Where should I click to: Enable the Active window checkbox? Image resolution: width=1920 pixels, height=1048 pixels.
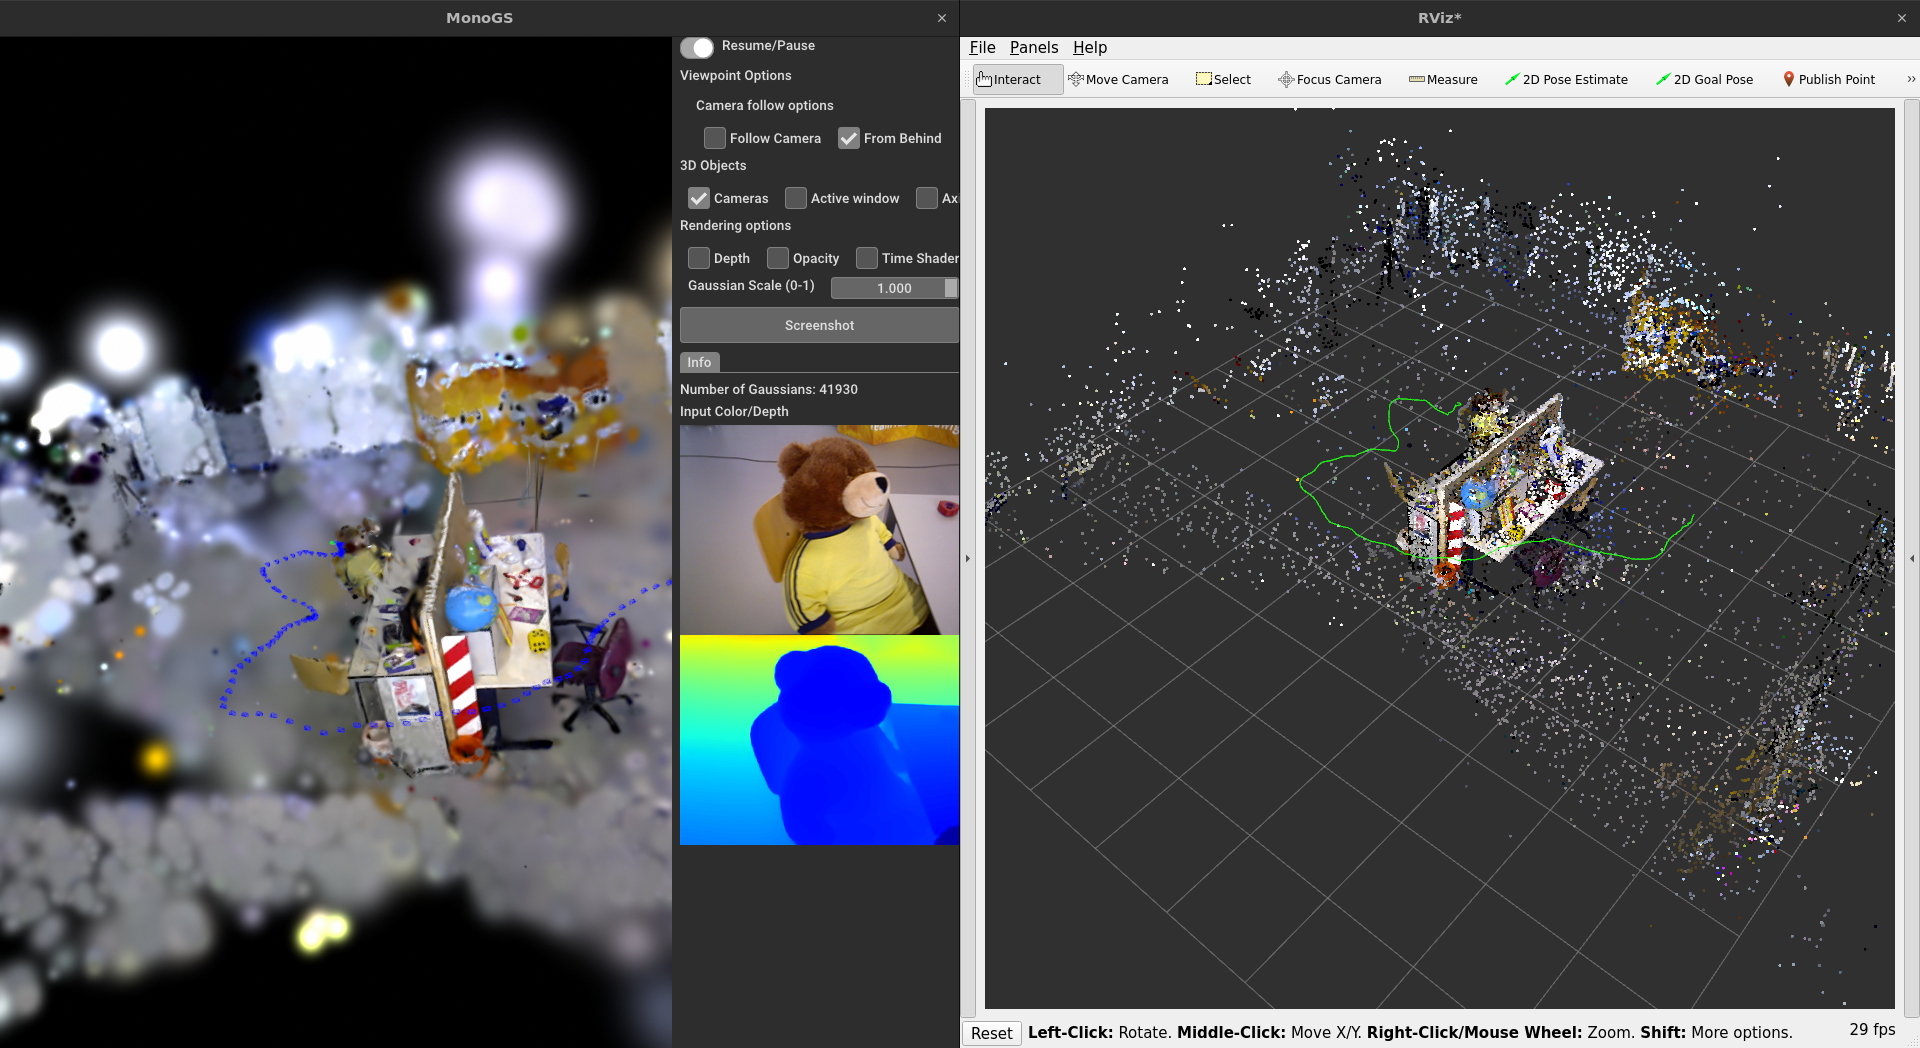point(796,198)
